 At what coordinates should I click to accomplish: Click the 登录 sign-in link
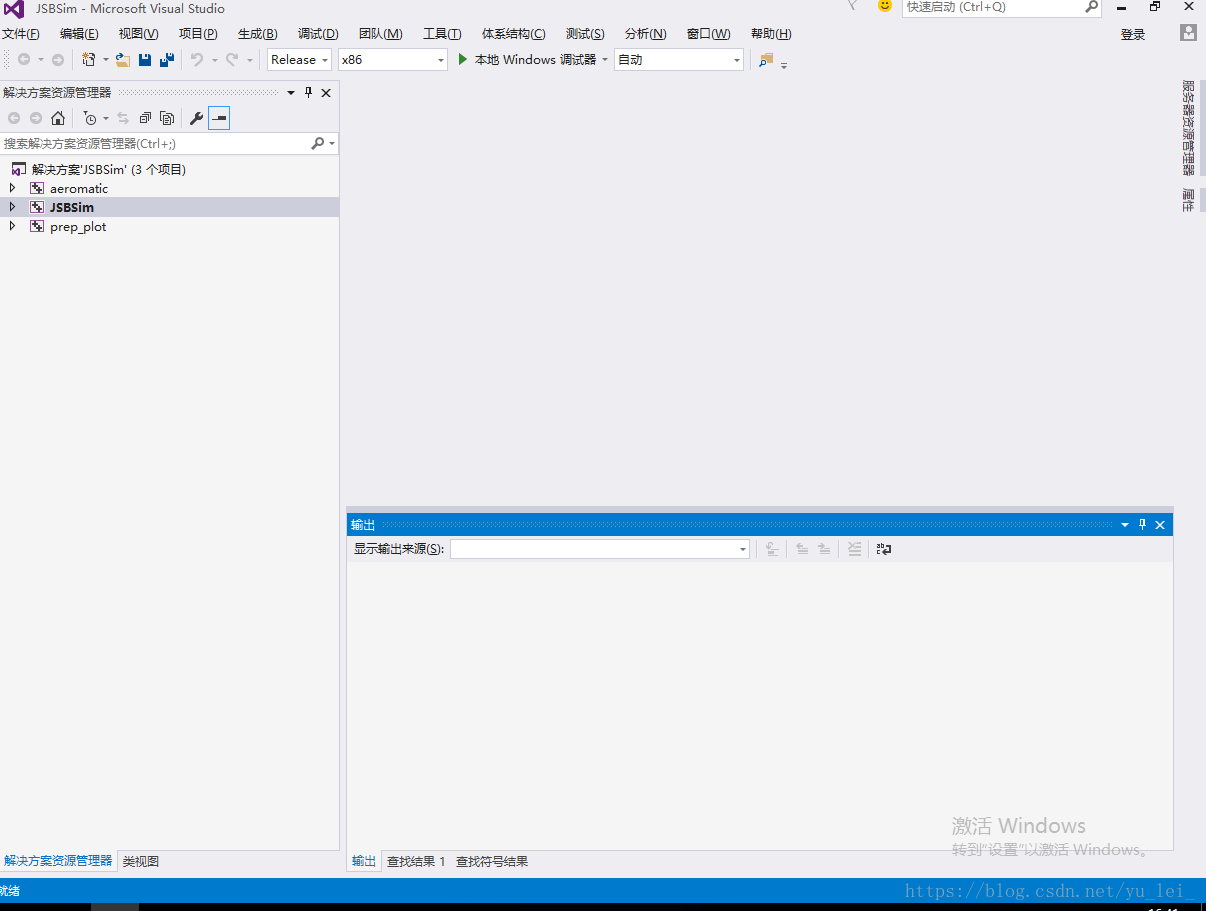(x=1133, y=34)
